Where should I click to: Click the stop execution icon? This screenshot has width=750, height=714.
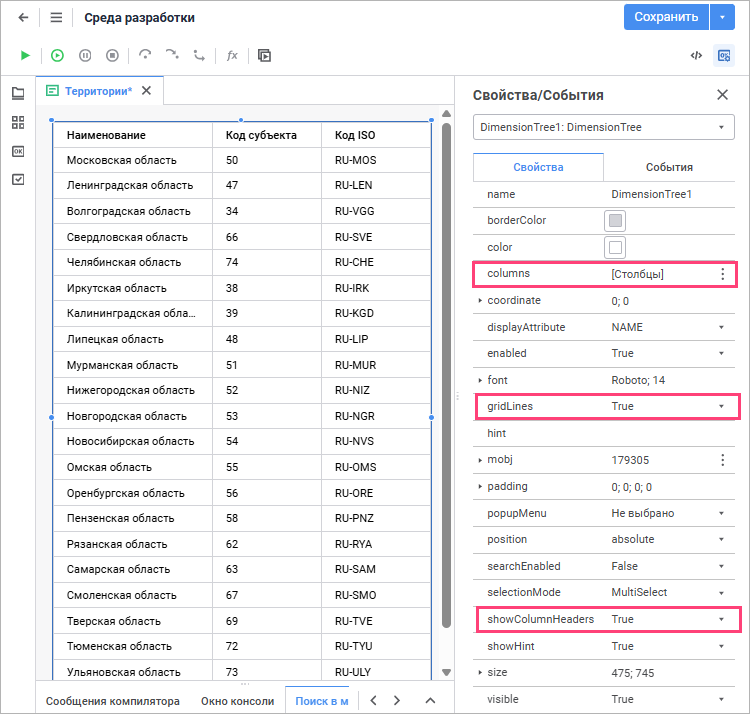112,55
